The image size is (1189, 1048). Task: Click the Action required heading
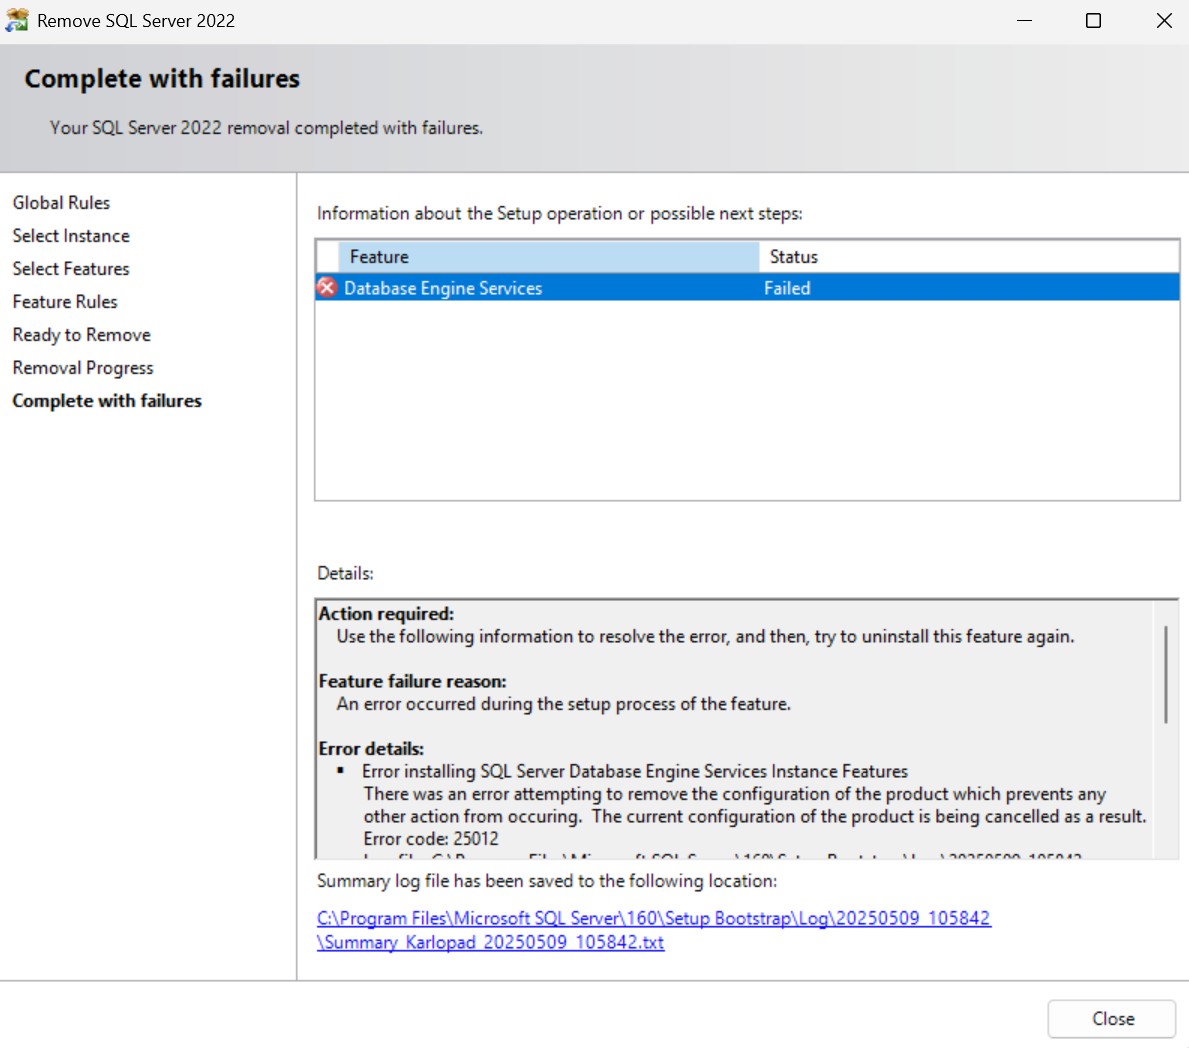point(386,613)
